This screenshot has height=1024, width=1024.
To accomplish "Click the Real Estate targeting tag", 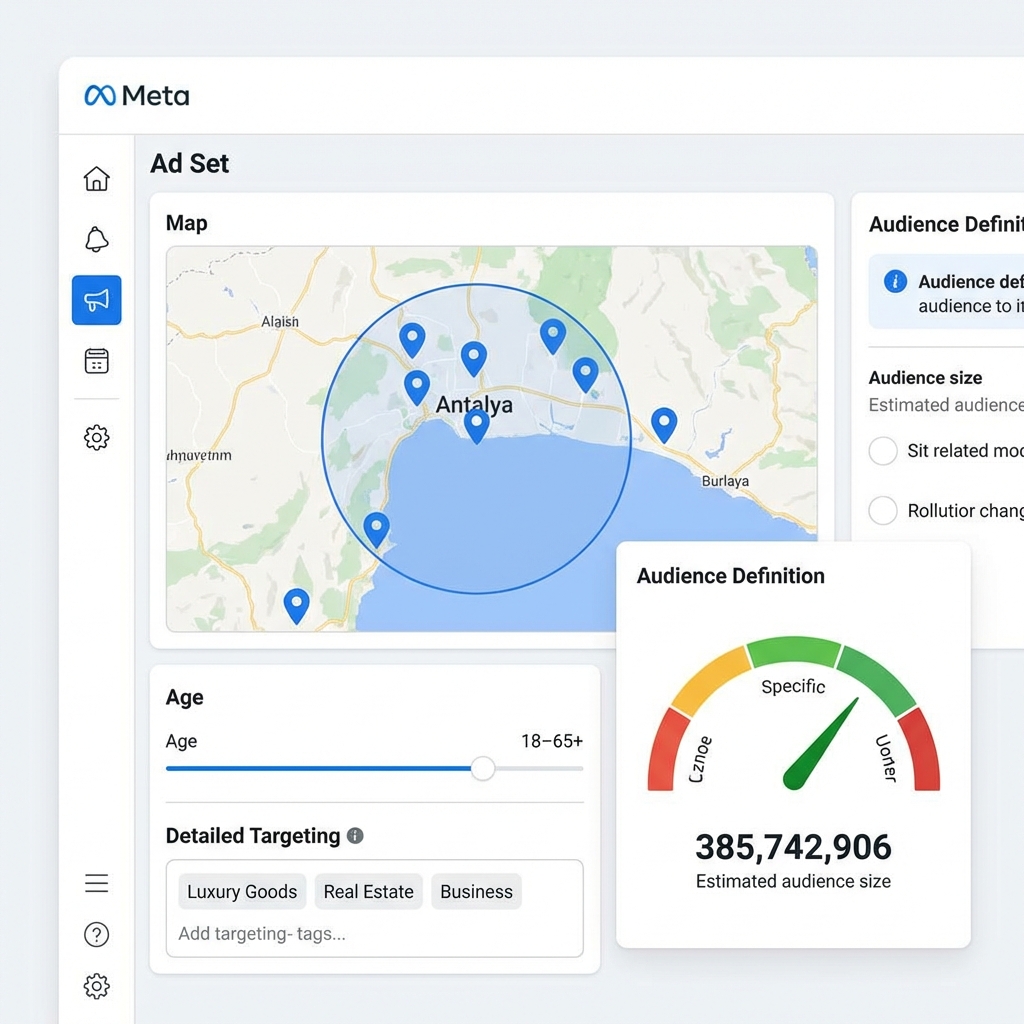I will pos(368,892).
